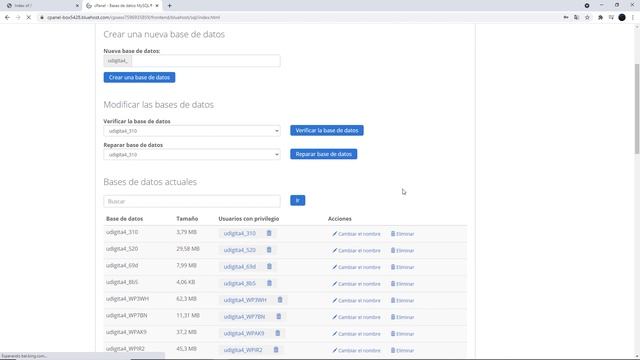Click the '62,3 MB' size cell
Screen dimensions: 640x360
pos(187,299)
